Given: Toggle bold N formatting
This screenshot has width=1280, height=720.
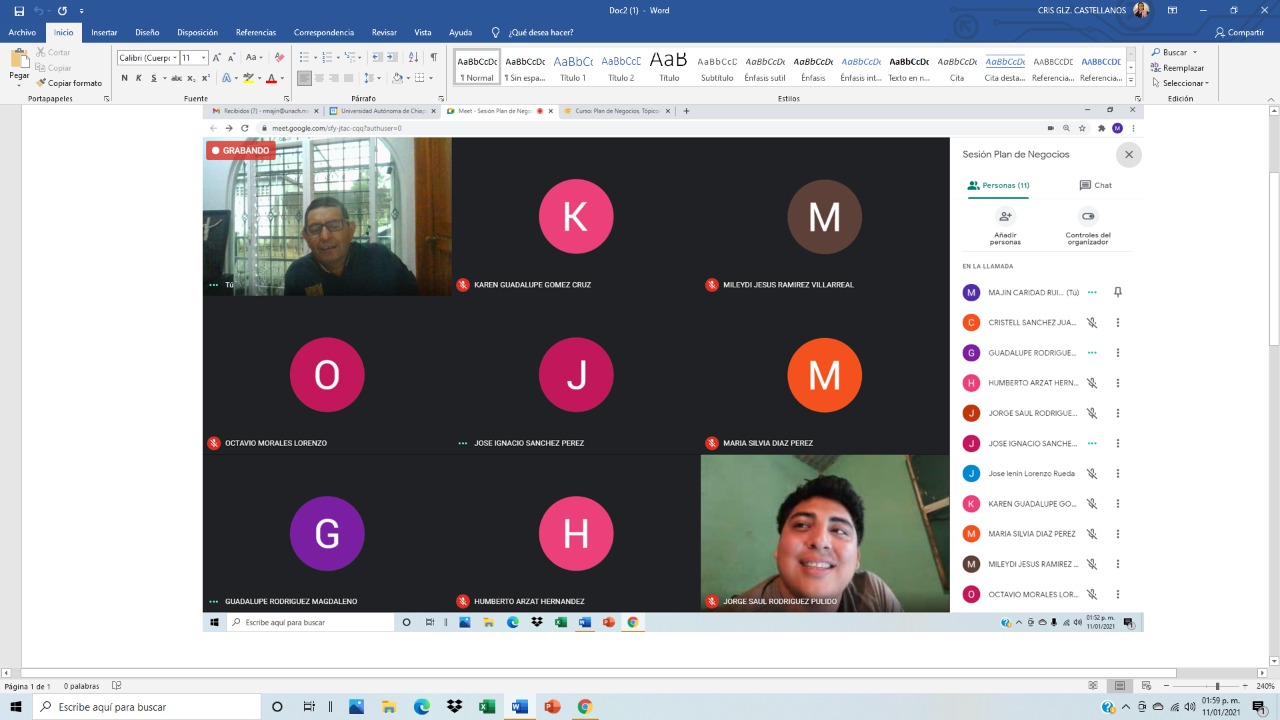Looking at the screenshot, I should click(125, 78).
